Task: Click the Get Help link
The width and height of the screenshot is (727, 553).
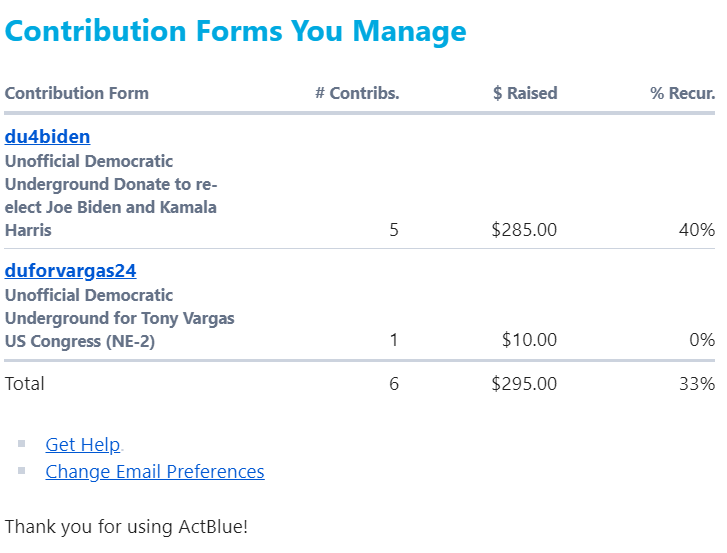Action: point(83,445)
